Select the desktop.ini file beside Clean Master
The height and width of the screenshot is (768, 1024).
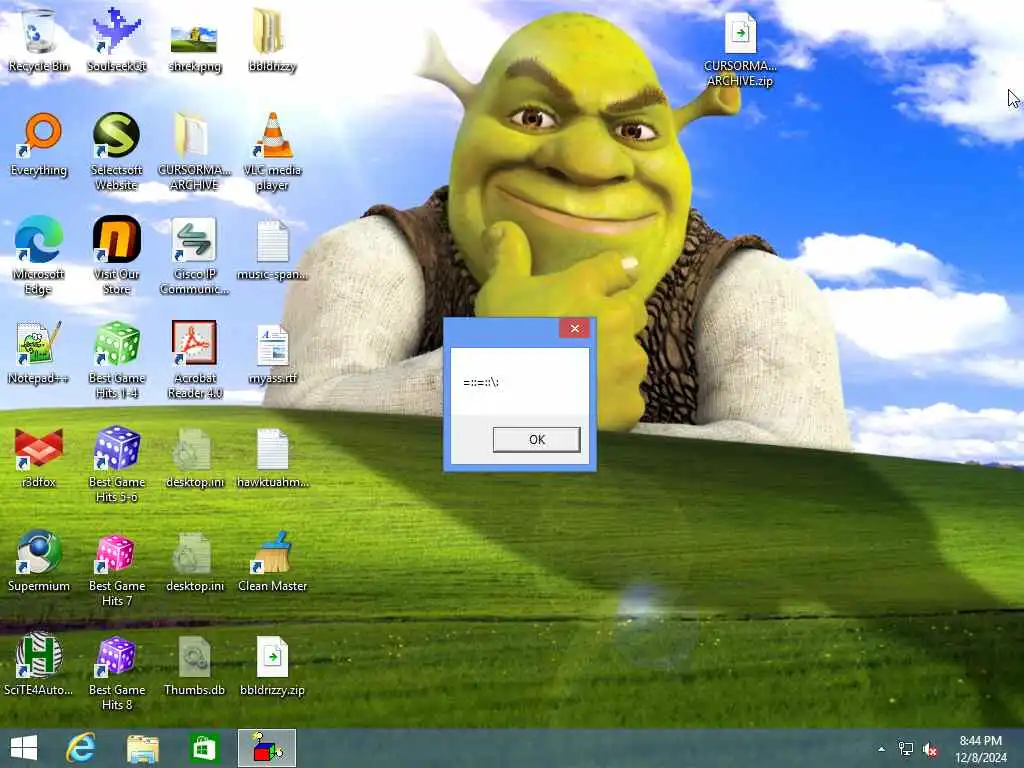pyautogui.click(x=194, y=562)
